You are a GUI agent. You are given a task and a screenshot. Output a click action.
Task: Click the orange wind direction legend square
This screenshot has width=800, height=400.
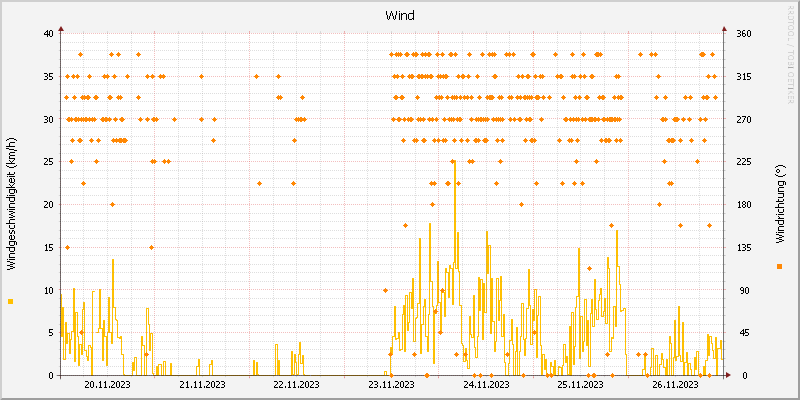pos(779,266)
